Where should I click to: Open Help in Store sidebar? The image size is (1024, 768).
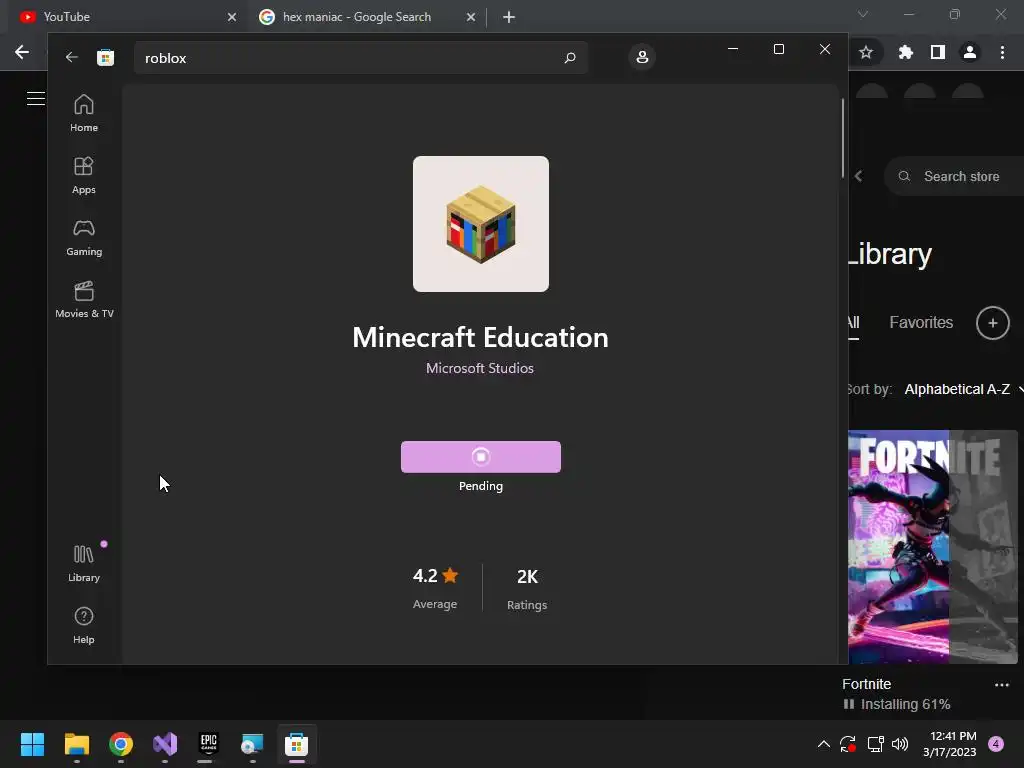coord(84,625)
